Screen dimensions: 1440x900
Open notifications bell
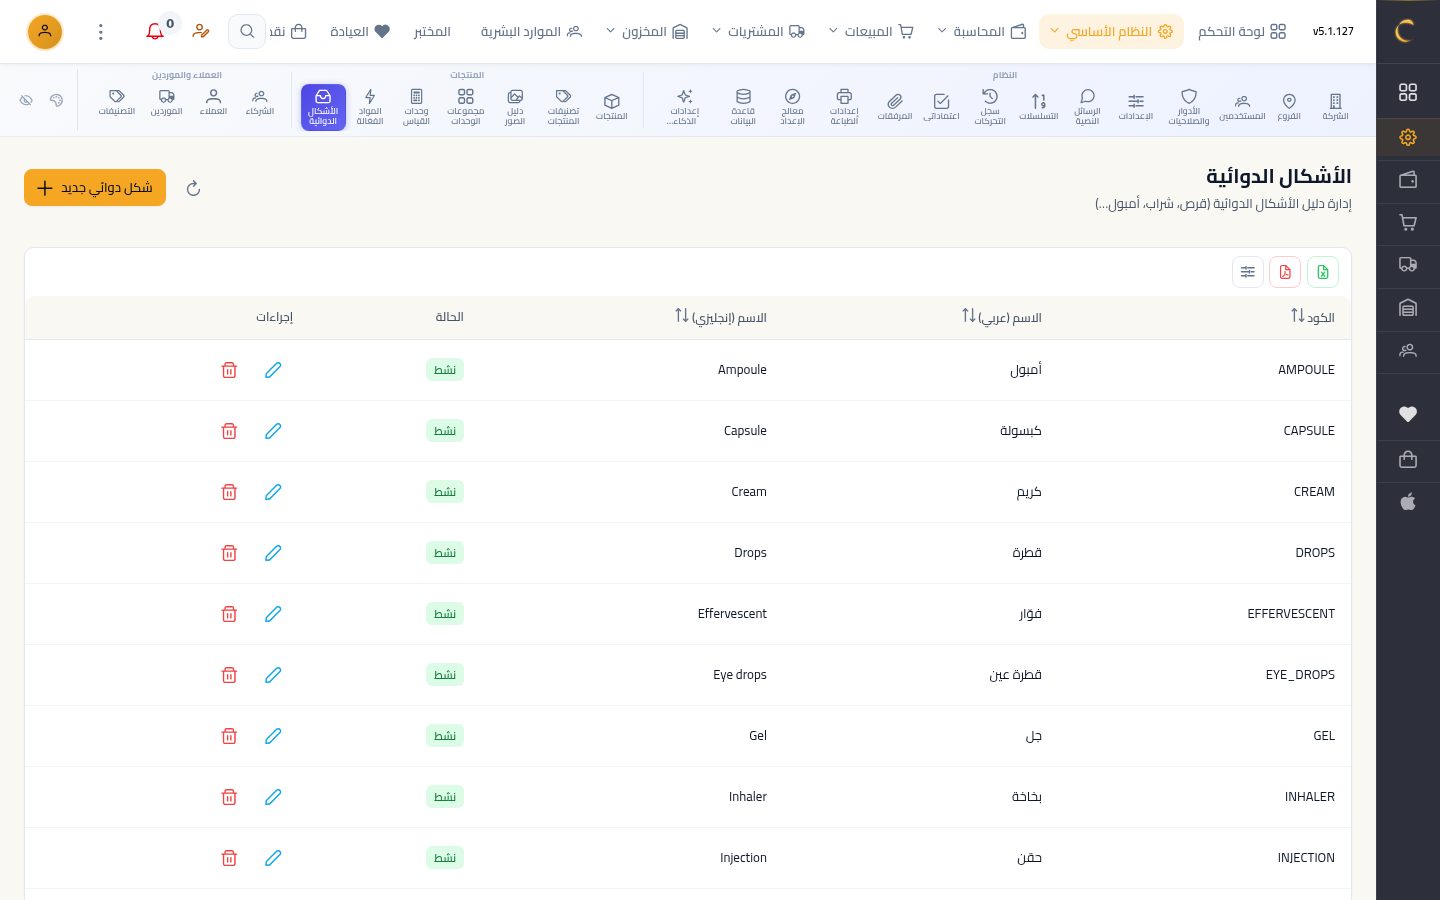(155, 32)
